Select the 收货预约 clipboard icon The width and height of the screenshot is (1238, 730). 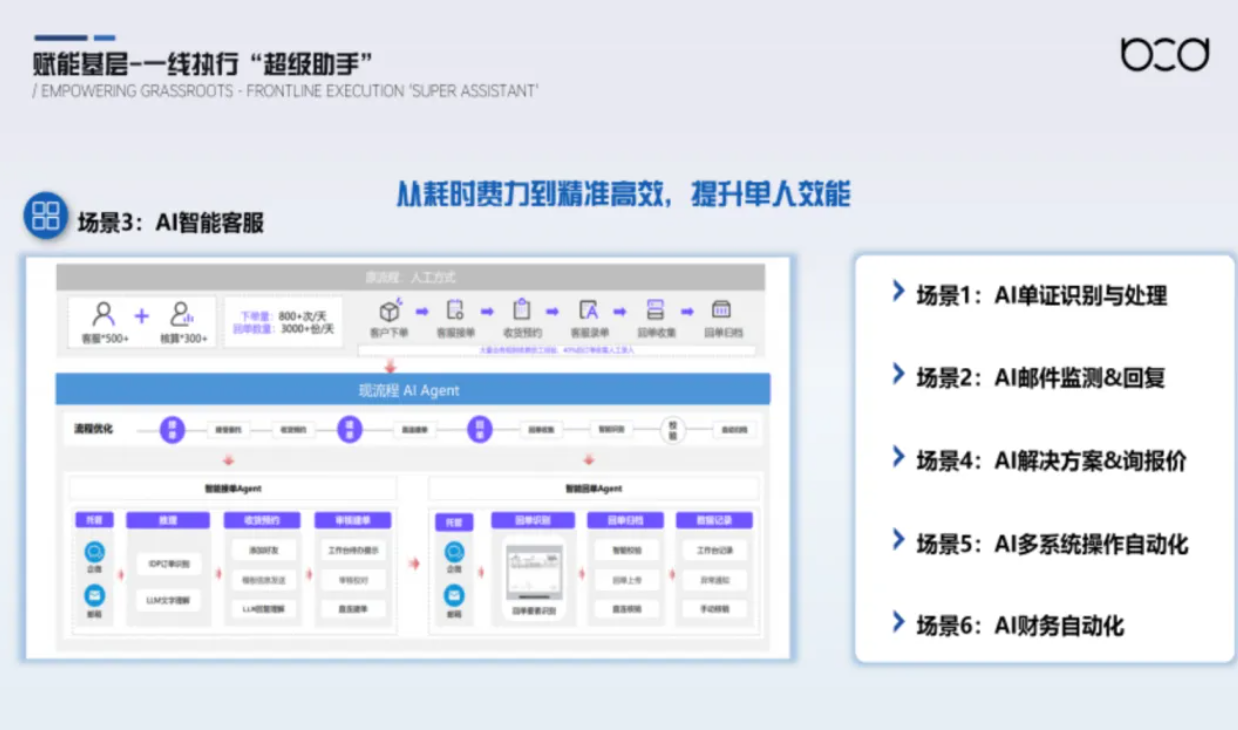[521, 310]
